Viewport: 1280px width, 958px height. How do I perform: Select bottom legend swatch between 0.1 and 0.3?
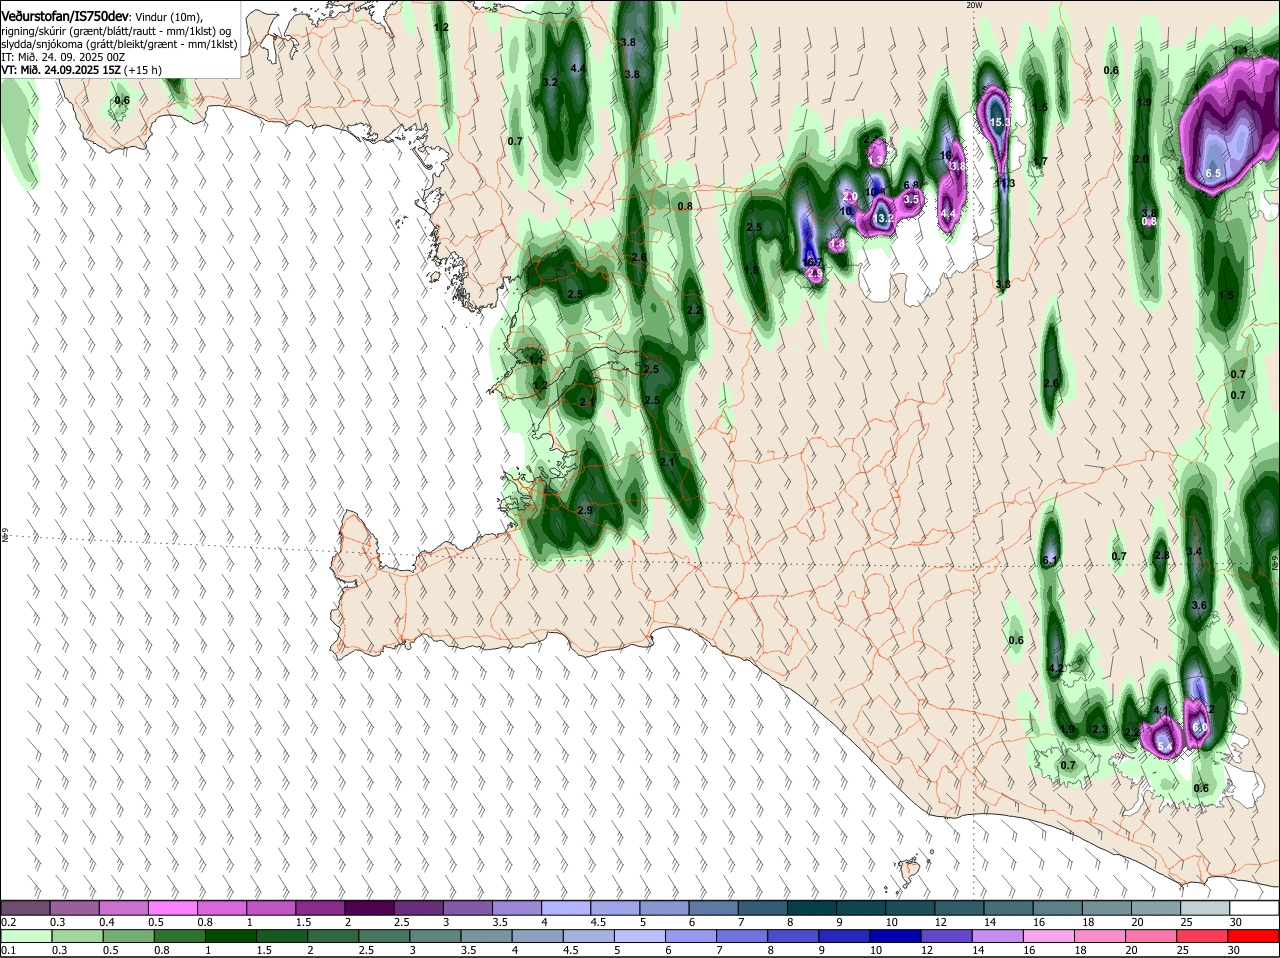point(25,935)
